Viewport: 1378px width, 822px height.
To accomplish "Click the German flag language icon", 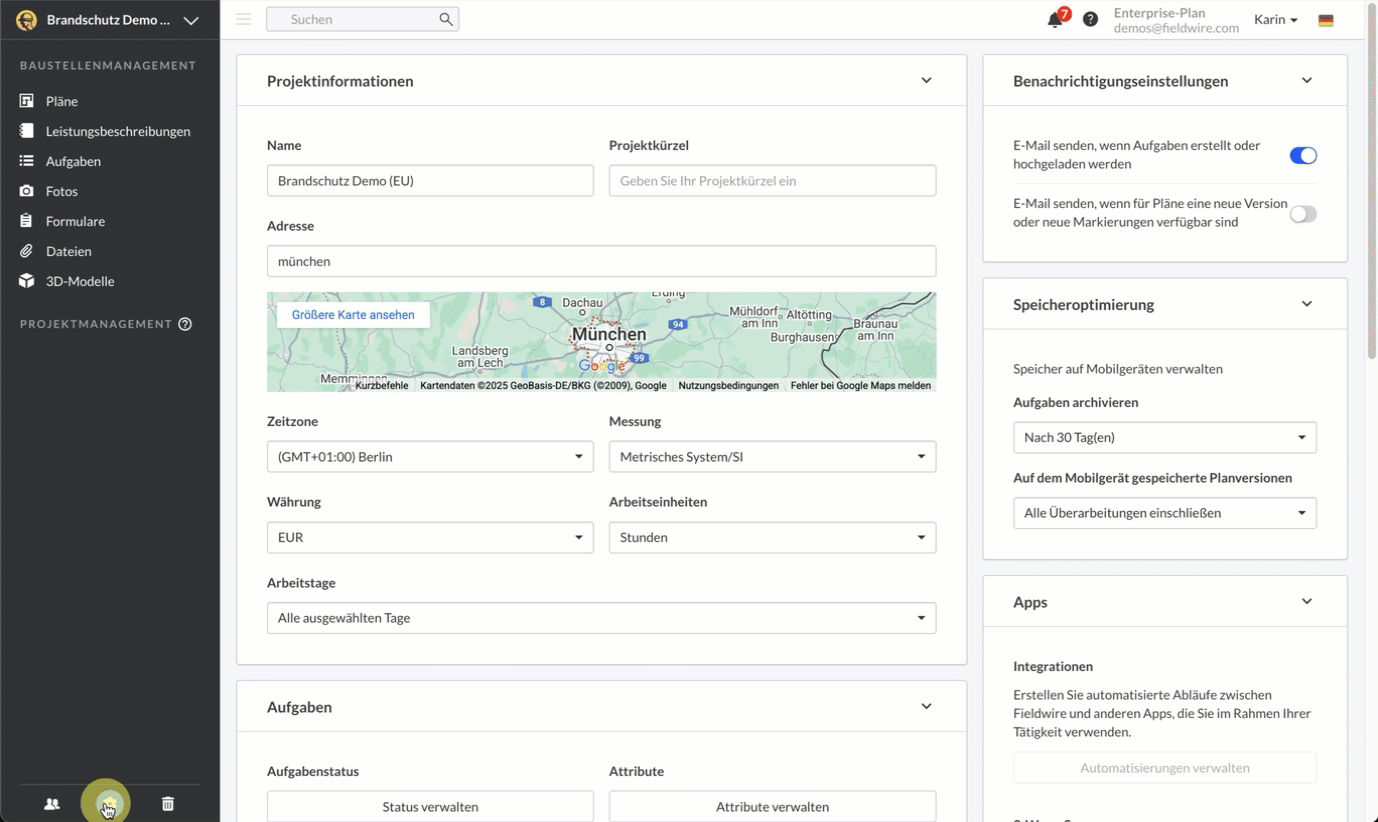I will [1326, 20].
